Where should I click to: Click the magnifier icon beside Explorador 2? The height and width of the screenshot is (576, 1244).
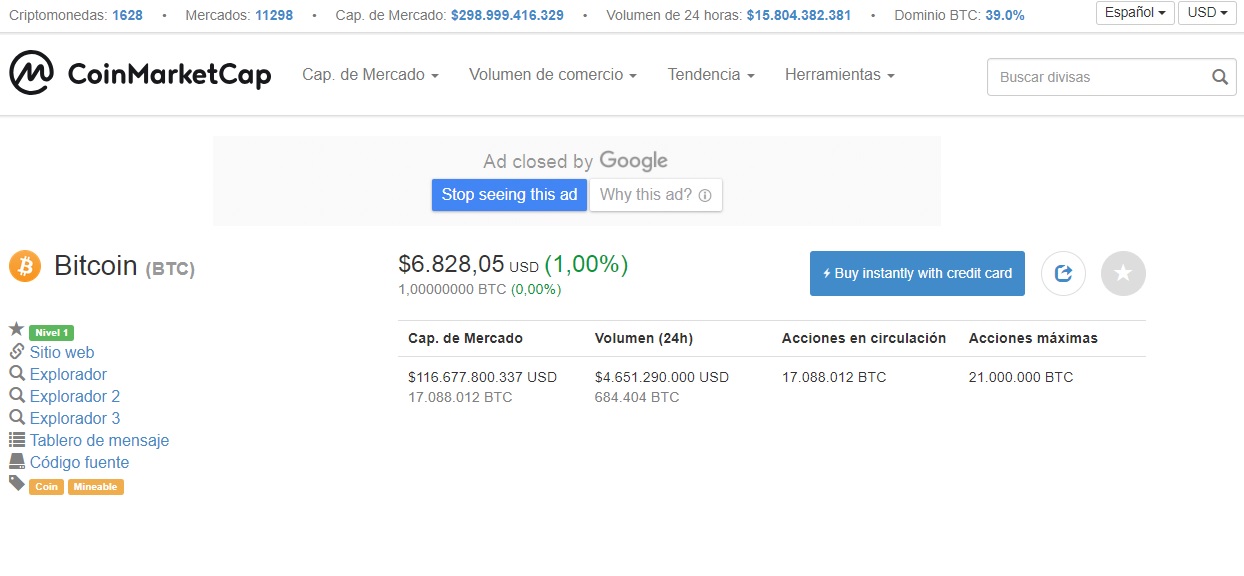click(17, 395)
